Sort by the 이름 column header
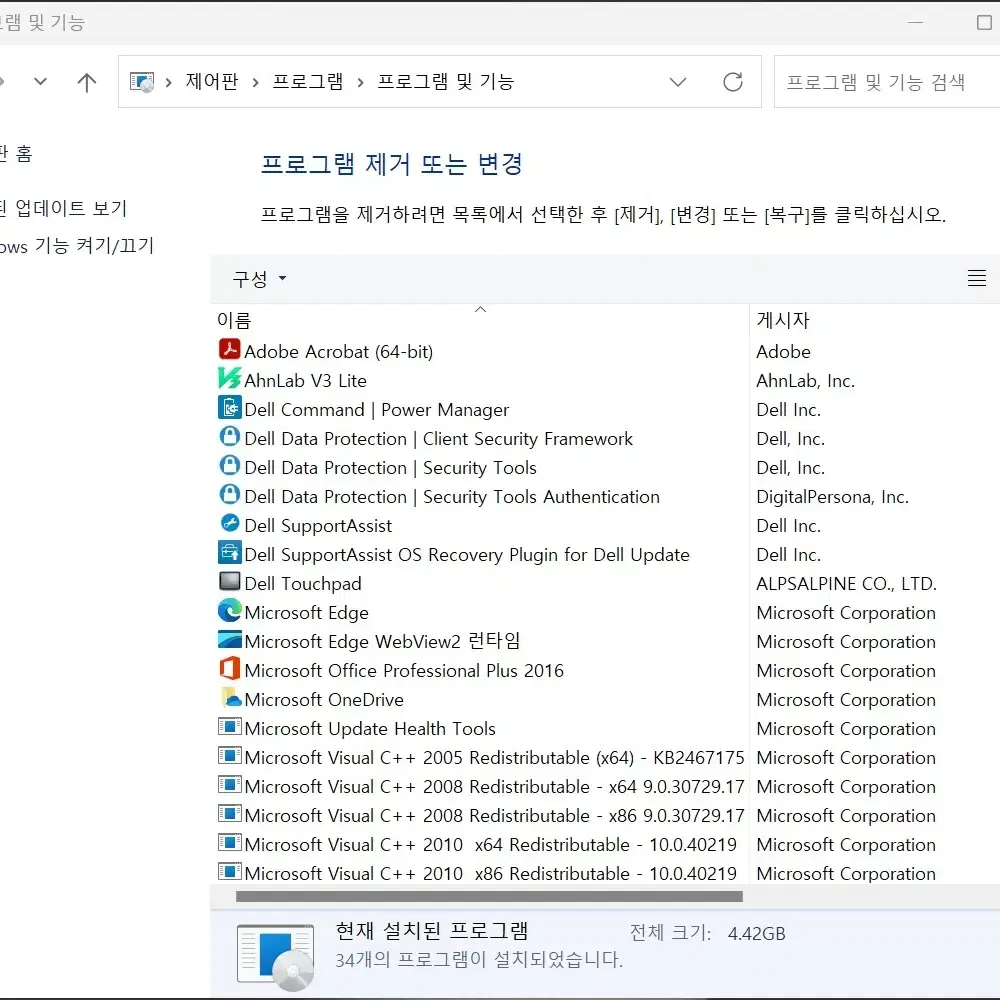The width and height of the screenshot is (1000, 1000). tap(480, 320)
